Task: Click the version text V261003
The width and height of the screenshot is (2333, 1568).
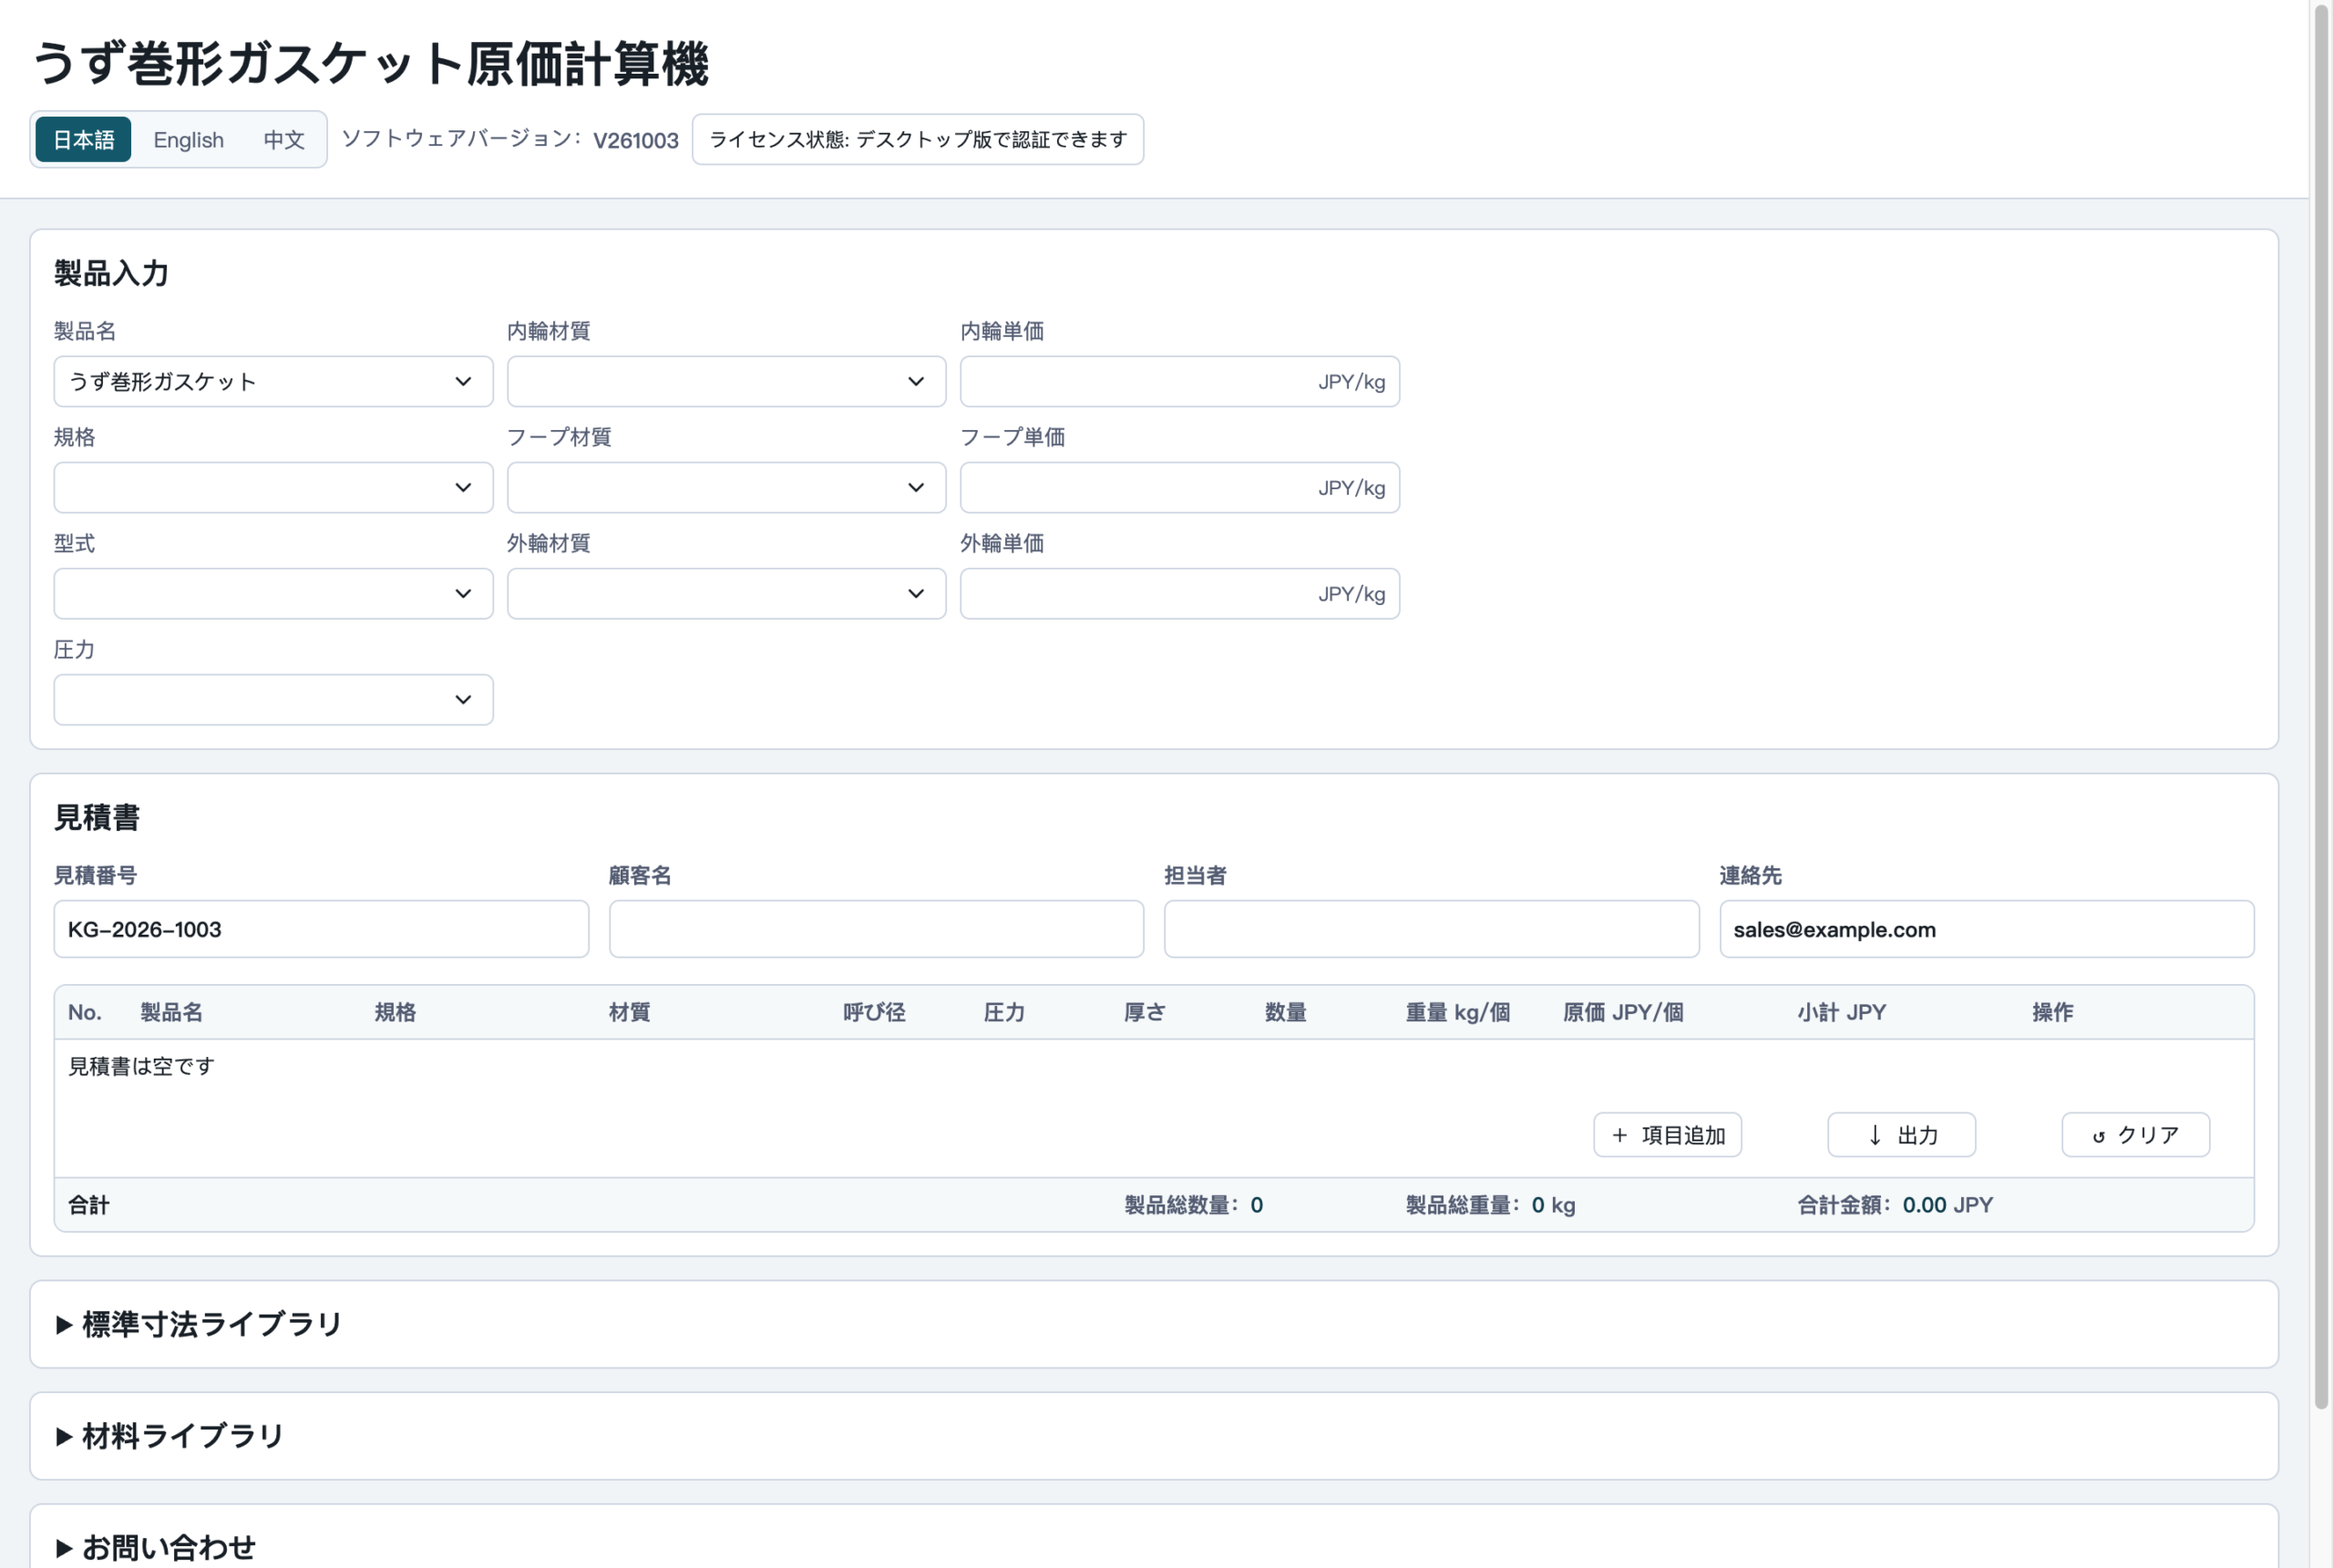Action: (636, 140)
